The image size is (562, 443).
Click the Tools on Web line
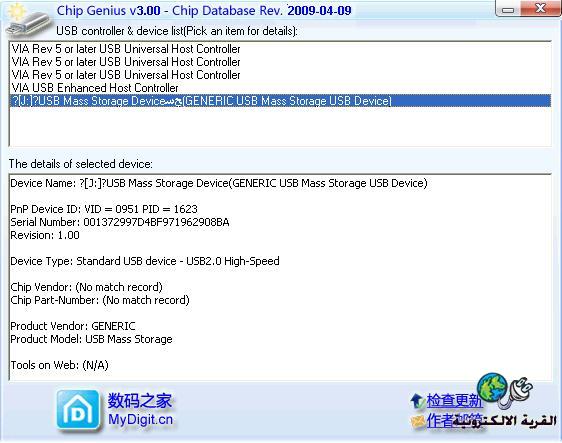point(59,365)
